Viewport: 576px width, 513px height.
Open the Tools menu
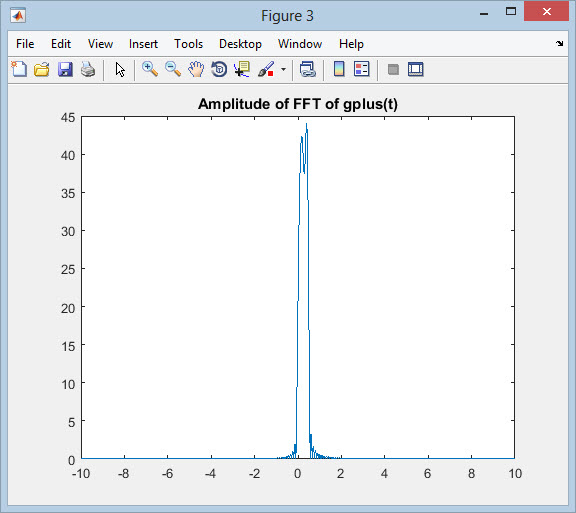coord(188,44)
